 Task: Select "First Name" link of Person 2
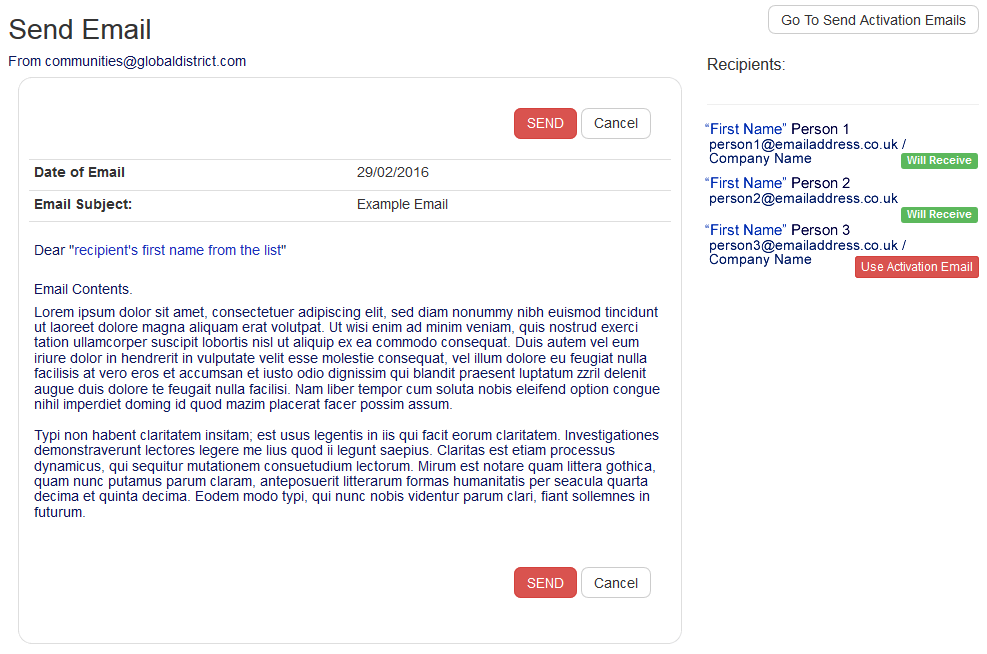pos(745,183)
